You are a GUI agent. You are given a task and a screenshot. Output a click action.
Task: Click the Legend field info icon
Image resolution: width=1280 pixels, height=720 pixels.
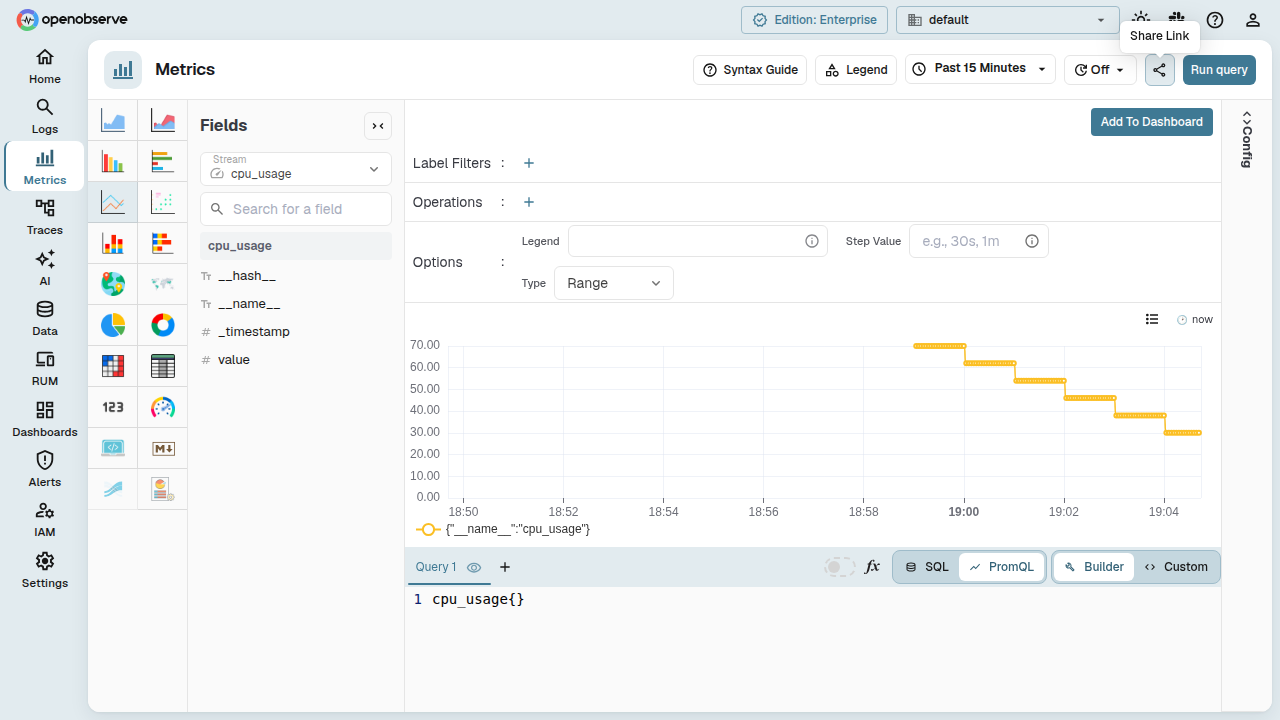point(812,241)
